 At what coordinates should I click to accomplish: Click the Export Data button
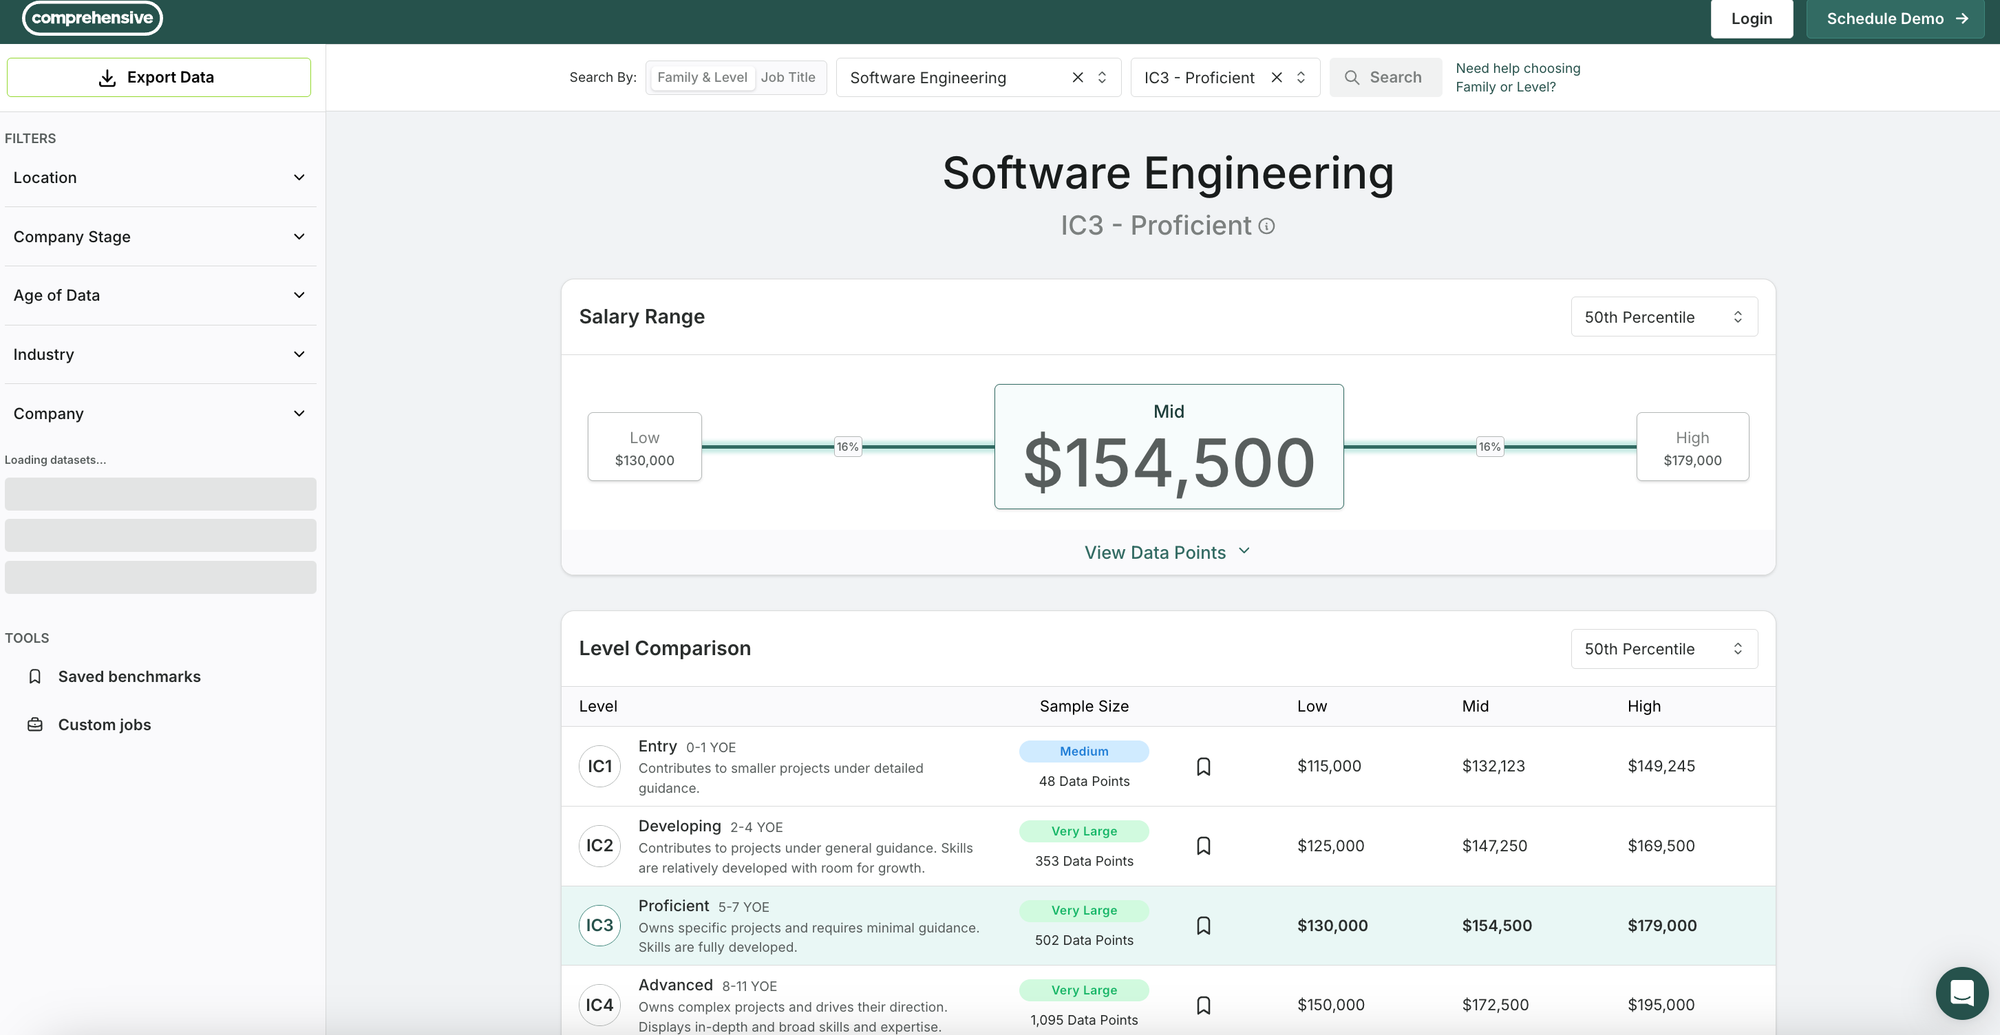point(159,78)
